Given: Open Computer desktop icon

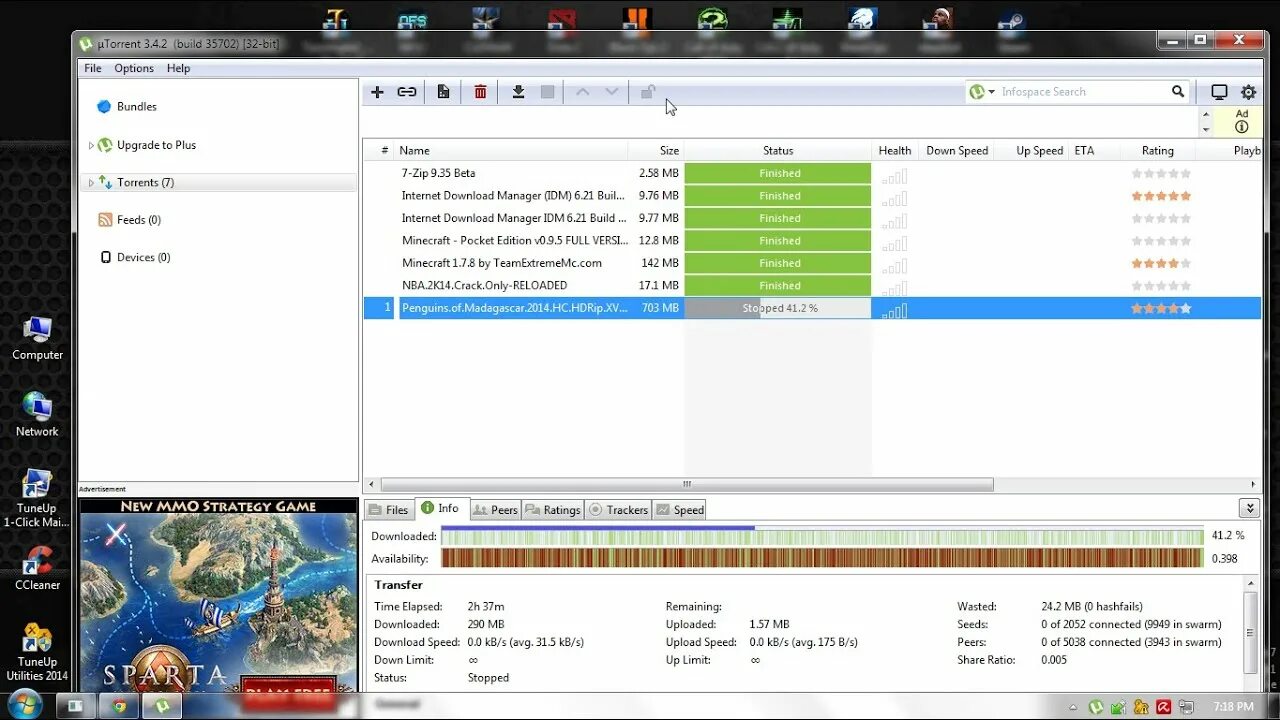Looking at the screenshot, I should (x=37, y=339).
